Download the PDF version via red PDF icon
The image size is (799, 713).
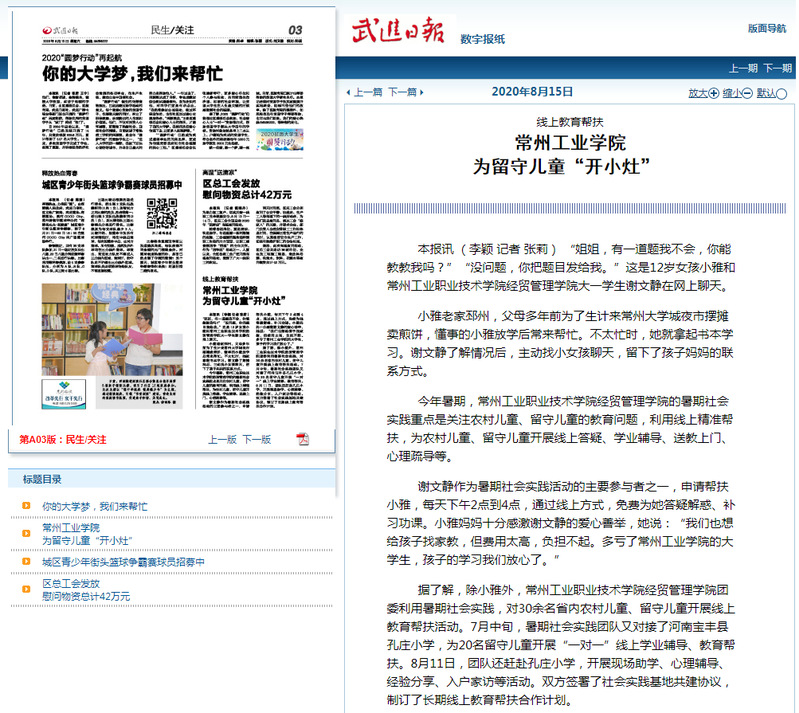(x=303, y=439)
